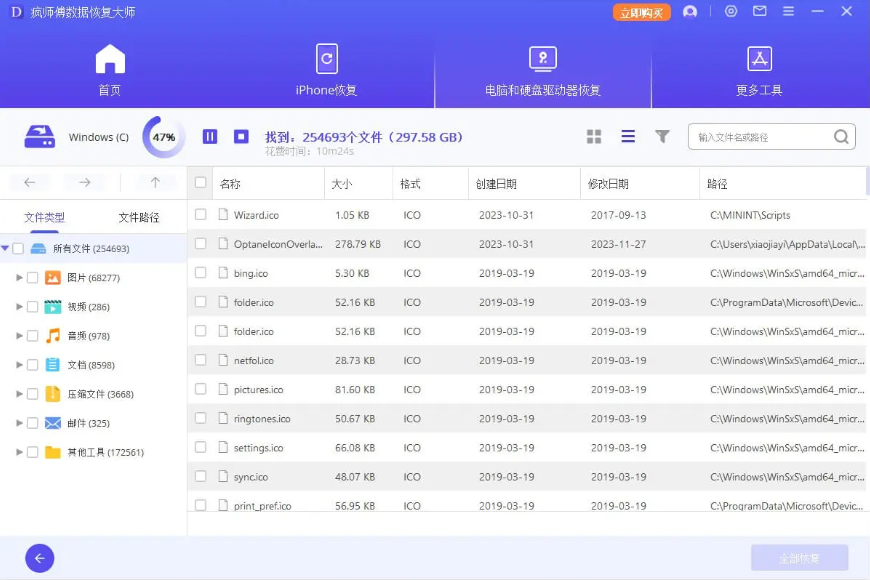Image resolution: width=870 pixels, height=580 pixels.
Task: Open the 电脑和硬盘驱动器恢复 monitor icon
Action: 543,59
